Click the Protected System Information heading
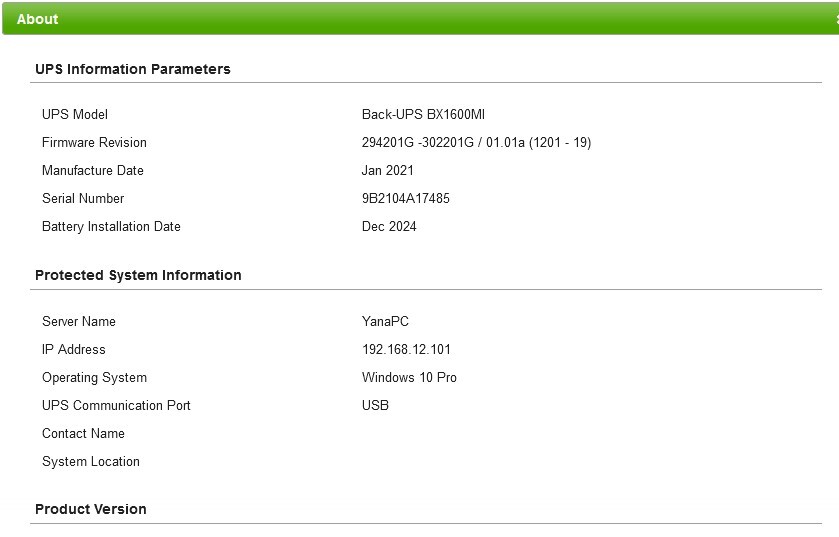 pos(138,275)
